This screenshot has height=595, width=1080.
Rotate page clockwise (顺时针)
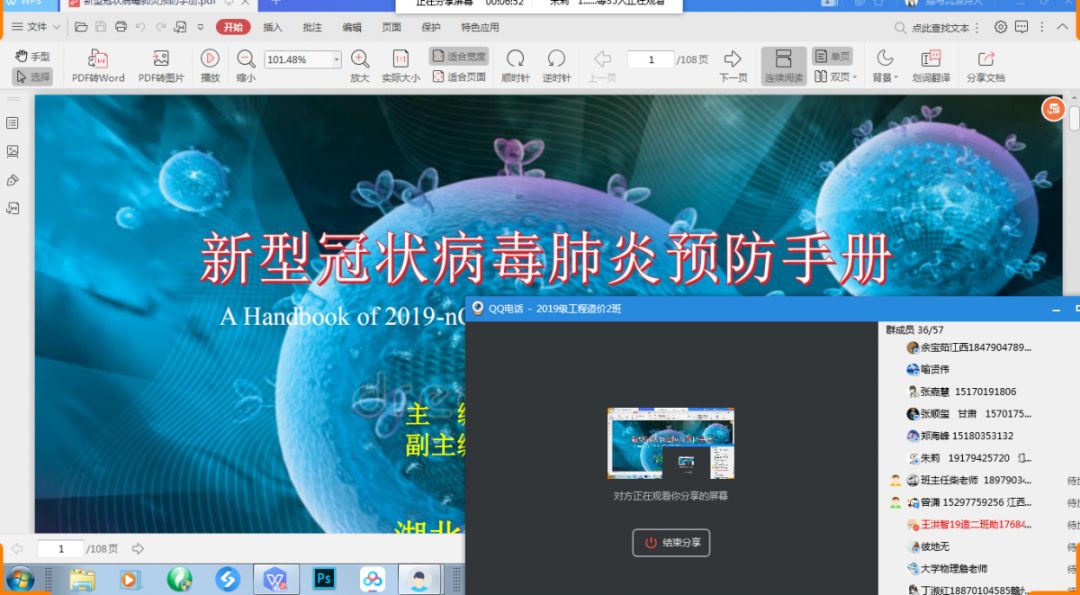pos(515,66)
